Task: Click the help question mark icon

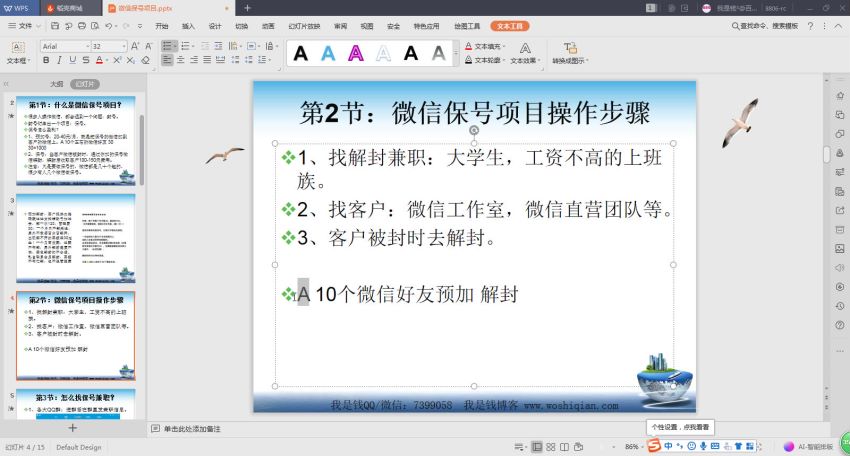Action: (x=810, y=25)
